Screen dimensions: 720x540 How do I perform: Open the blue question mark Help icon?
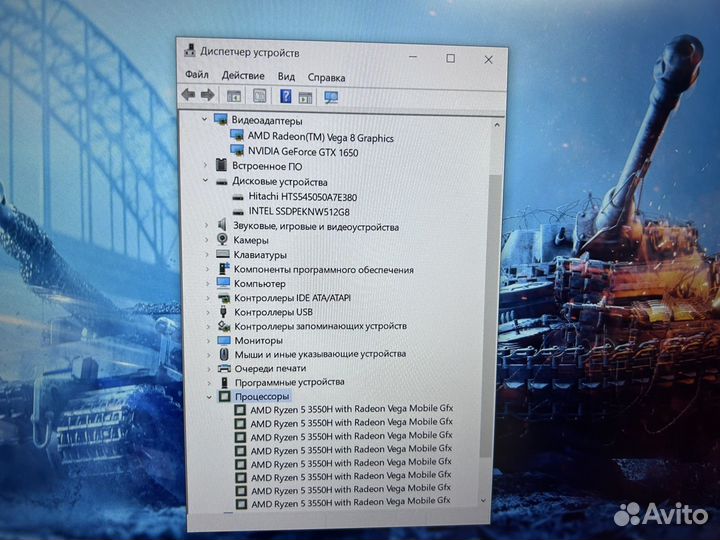[x=286, y=96]
